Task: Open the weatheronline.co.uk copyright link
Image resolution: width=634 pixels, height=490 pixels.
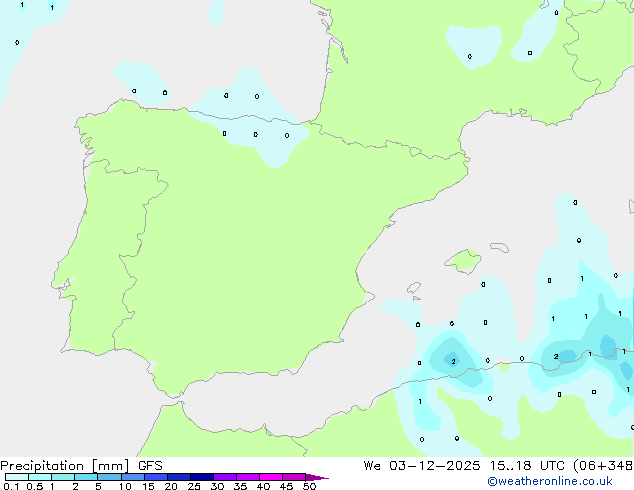Action: (x=550, y=481)
